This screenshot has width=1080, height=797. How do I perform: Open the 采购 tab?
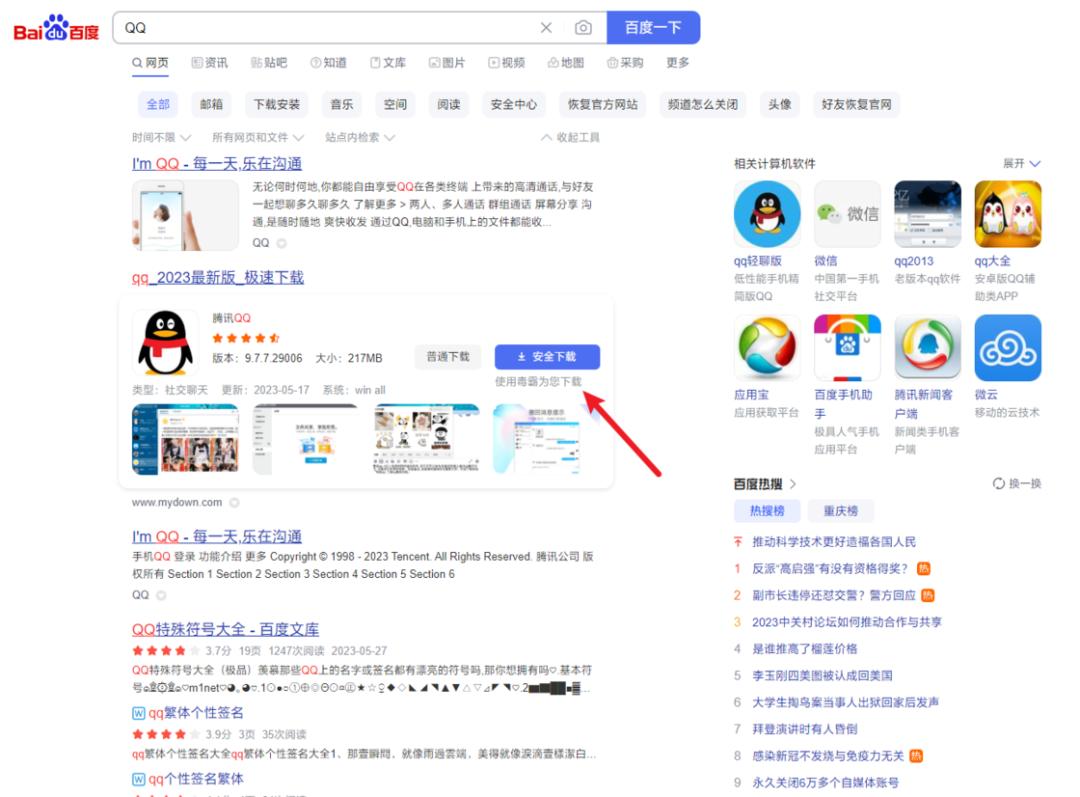pos(625,63)
